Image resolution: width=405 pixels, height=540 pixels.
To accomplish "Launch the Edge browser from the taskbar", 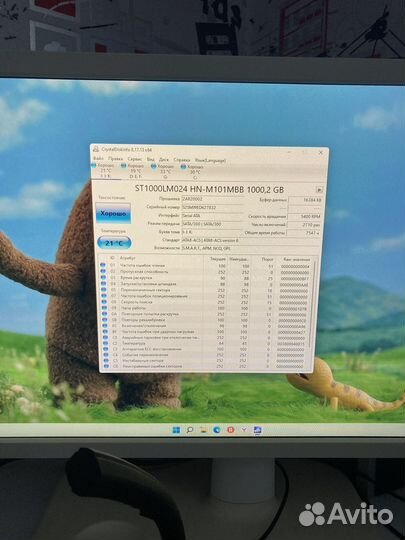I will click(x=217, y=430).
